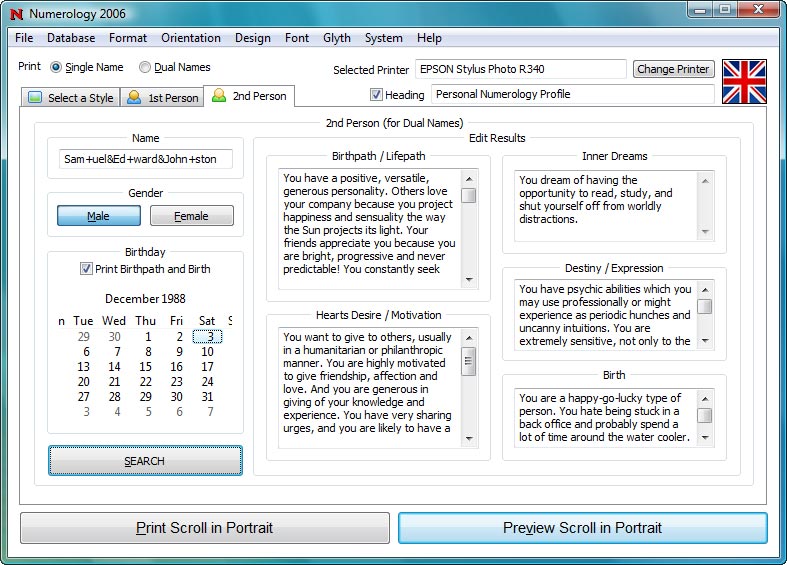Open the File menu

[x=24, y=38]
